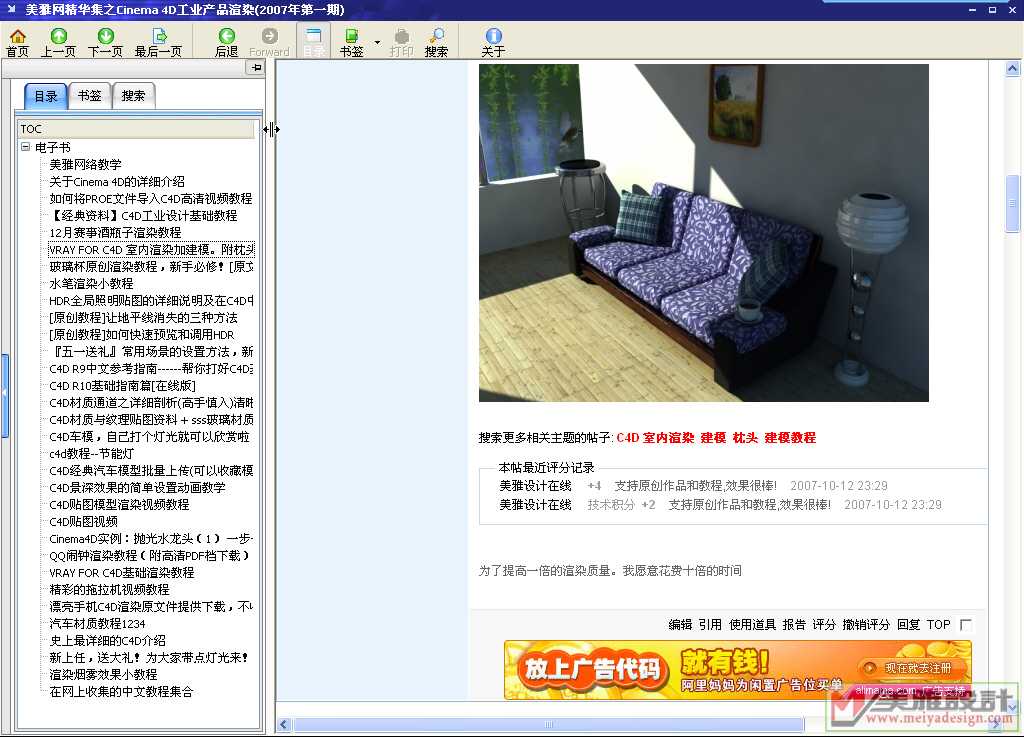This screenshot has width=1024, height=737.
Task: Open HDR全局照明贴图的详细说明 entry
Action: coord(152,300)
